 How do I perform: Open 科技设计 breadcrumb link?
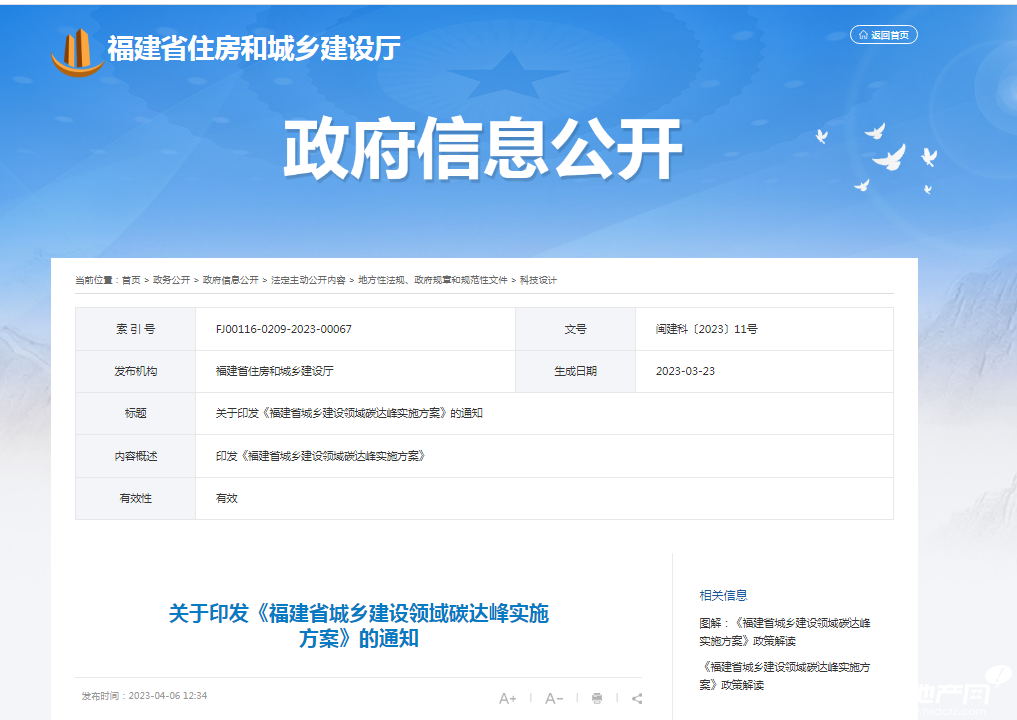pos(538,280)
